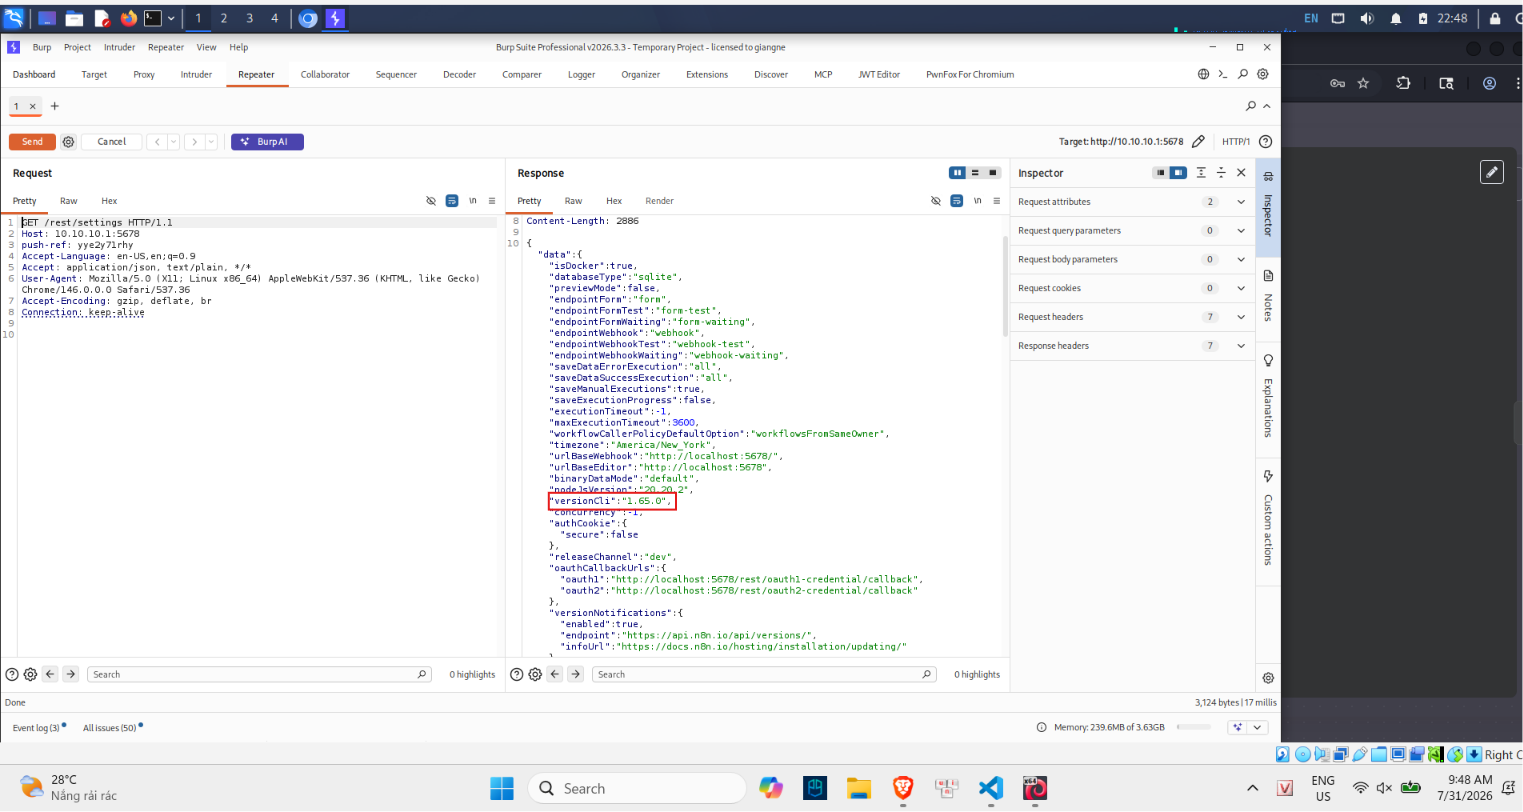Expand Request query parameters section
The height and width of the screenshot is (812, 1523).
click(1131, 231)
